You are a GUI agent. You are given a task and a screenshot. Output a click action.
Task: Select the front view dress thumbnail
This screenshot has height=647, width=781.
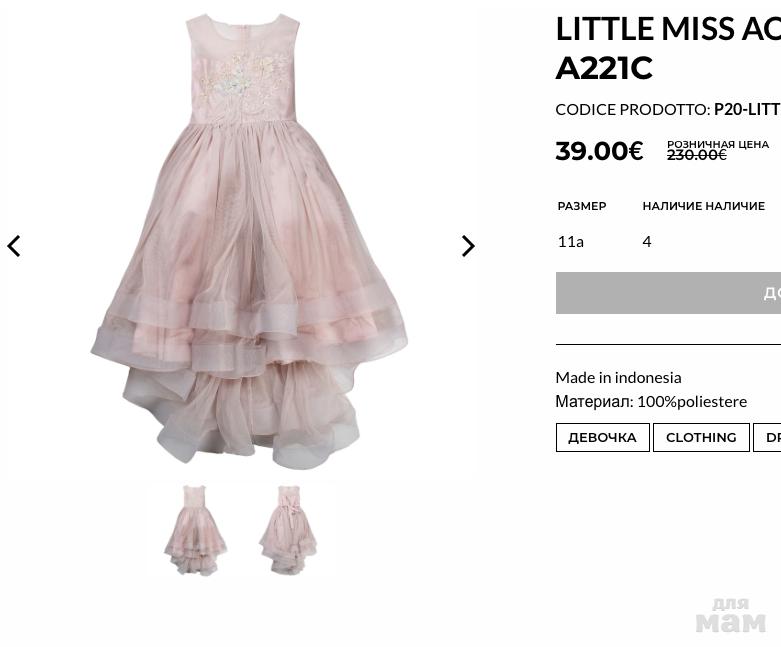[x=195, y=530]
